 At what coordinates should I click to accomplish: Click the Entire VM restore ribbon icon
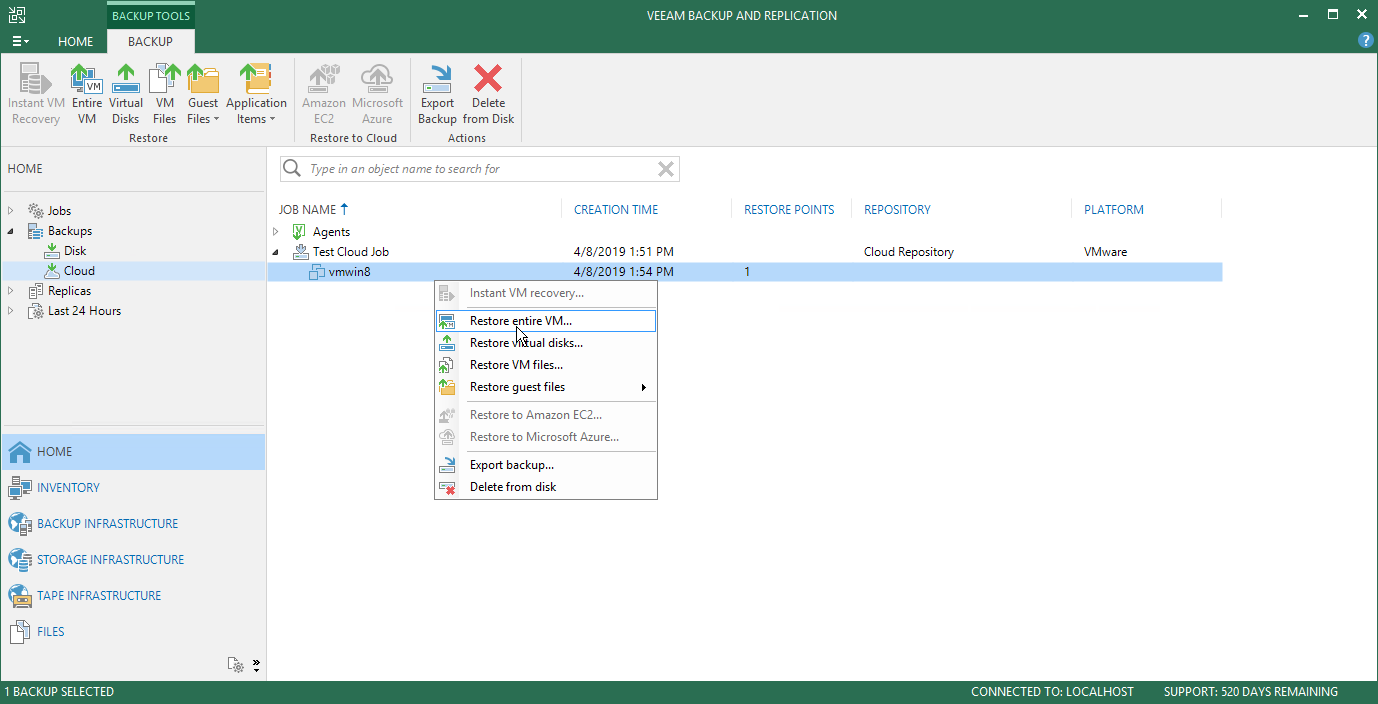coord(87,94)
